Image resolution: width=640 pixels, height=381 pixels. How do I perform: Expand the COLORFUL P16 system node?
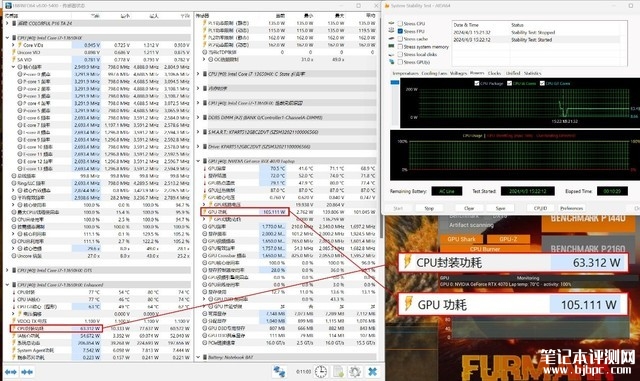[7, 23]
